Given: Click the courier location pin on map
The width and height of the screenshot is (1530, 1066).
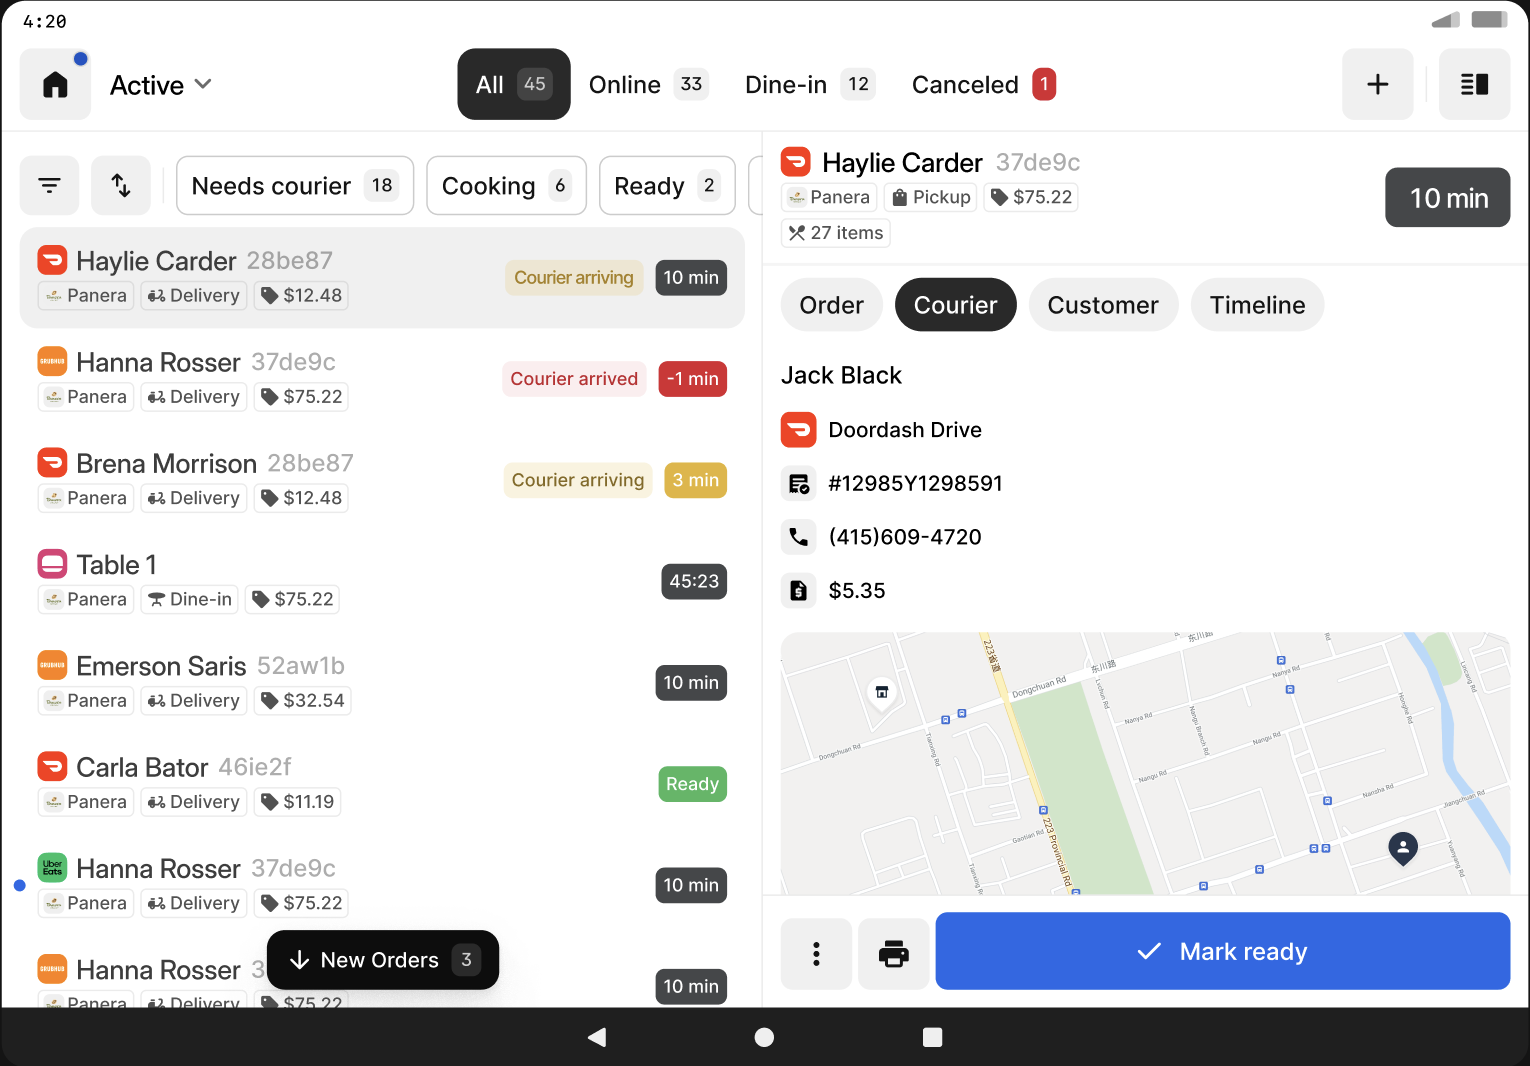Looking at the screenshot, I should coord(1403,848).
